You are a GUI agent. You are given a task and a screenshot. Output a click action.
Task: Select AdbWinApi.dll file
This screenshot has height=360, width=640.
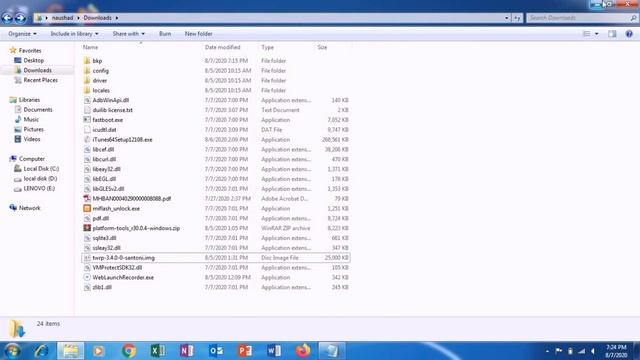point(111,100)
